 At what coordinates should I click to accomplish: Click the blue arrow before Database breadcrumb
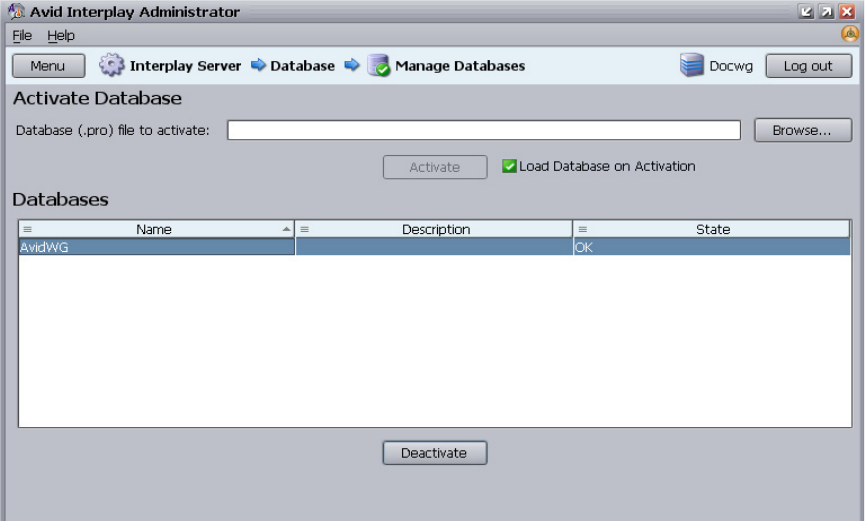tap(258, 65)
